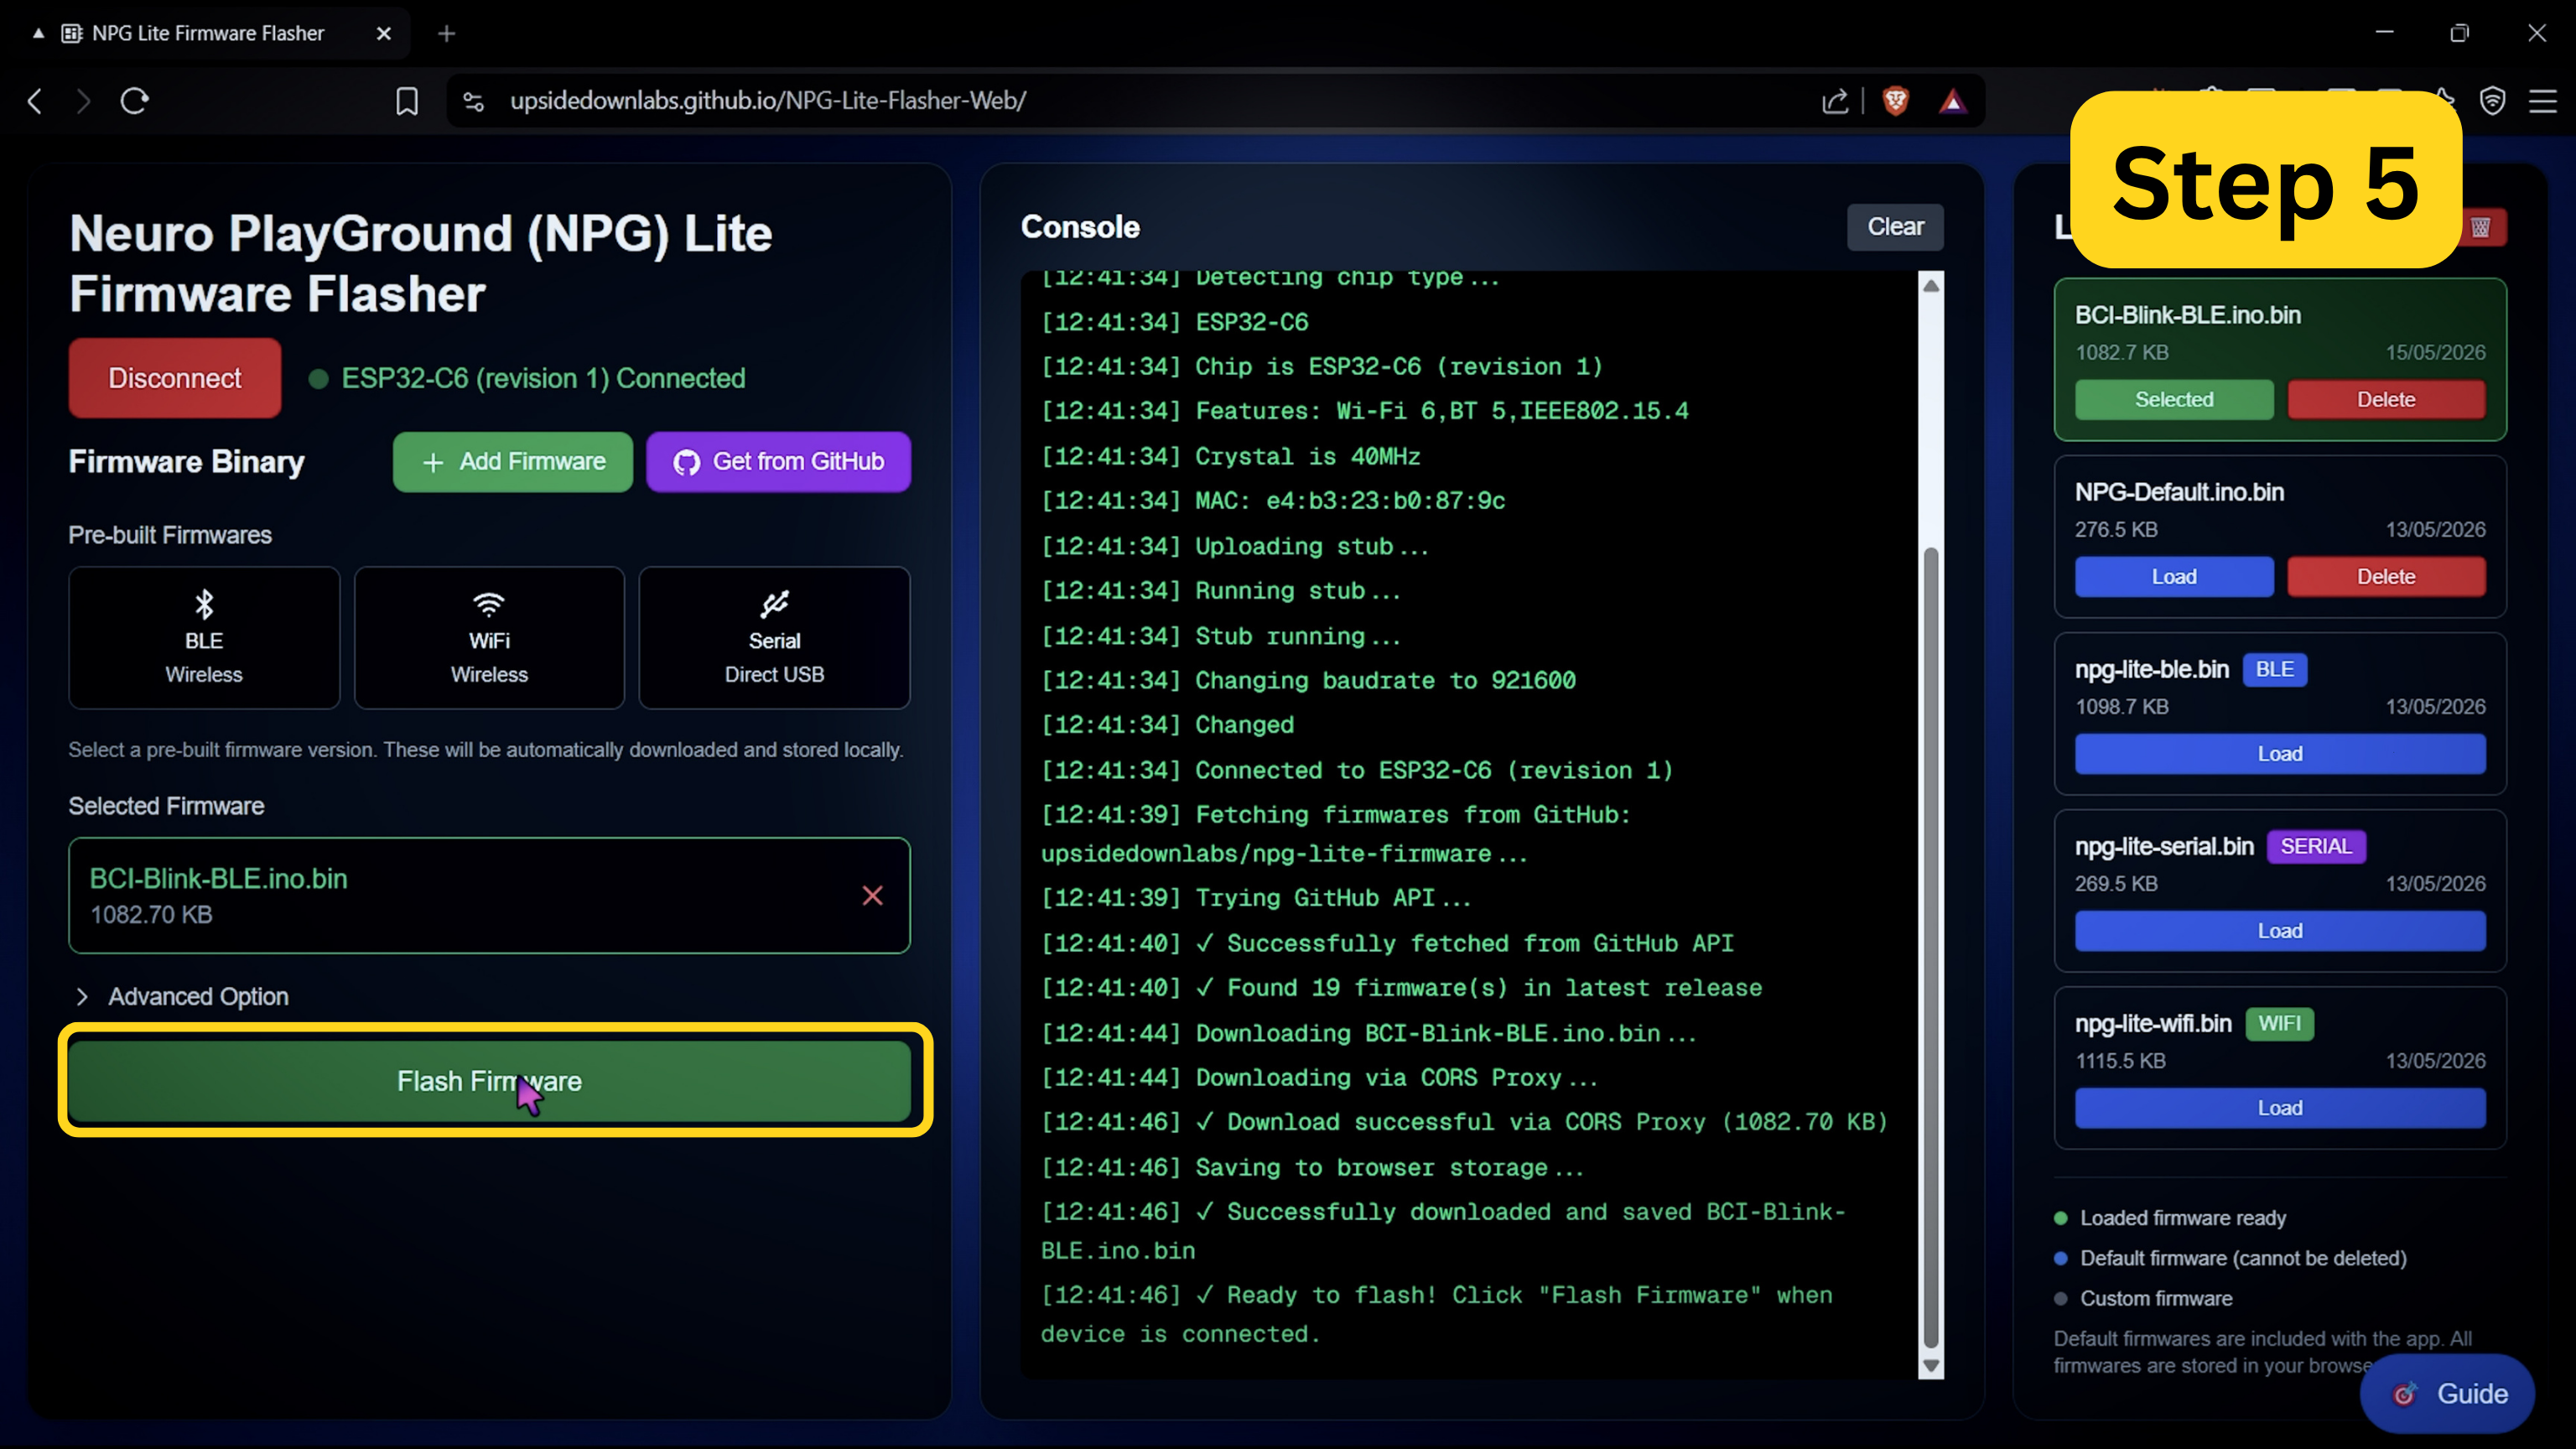Open Brave VPN shield icon
The image size is (2576, 1449).
(x=2493, y=101)
